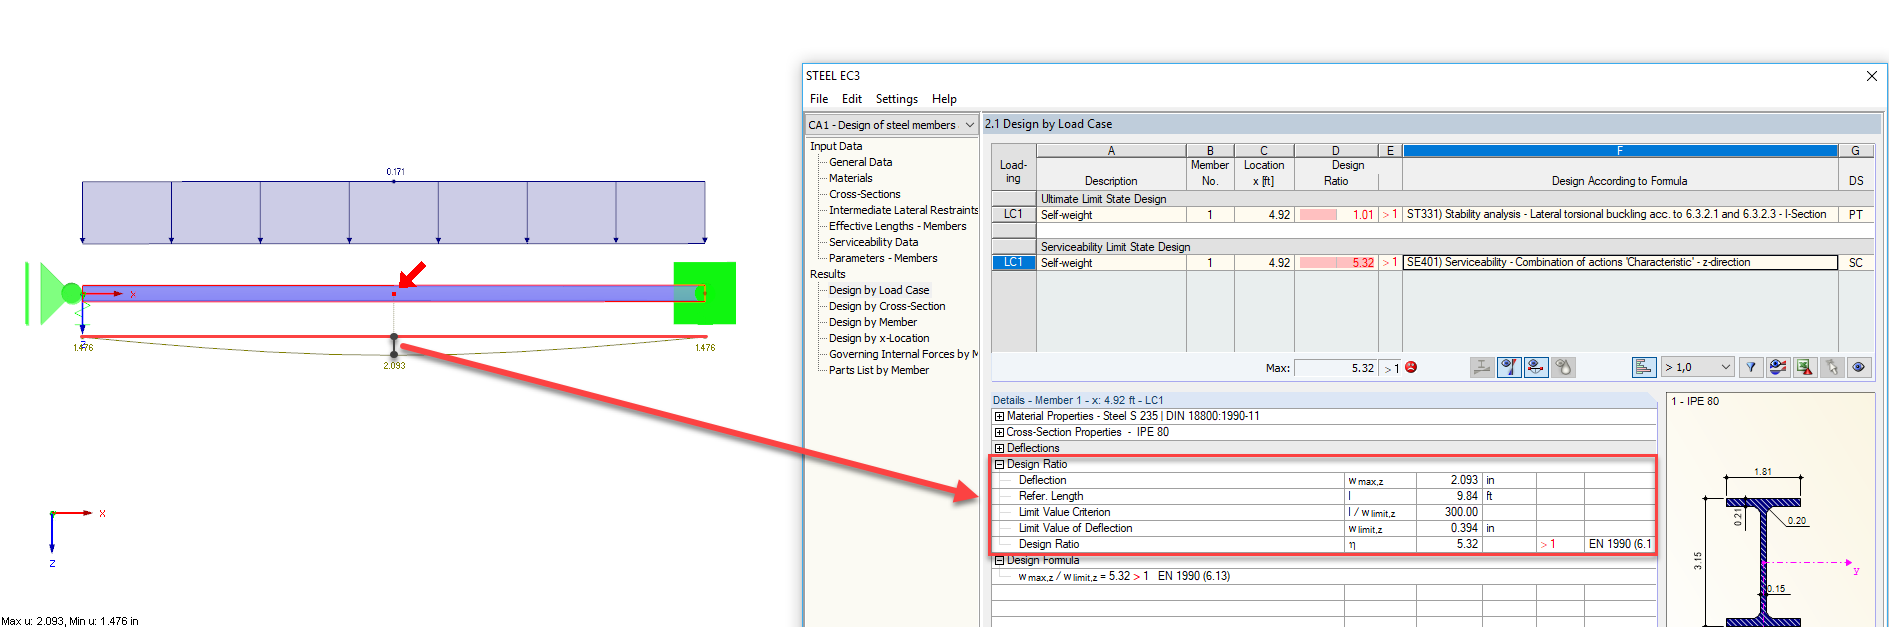Image resolution: width=1889 pixels, height=627 pixels.
Task: Open the Help menu
Action: [x=944, y=99]
